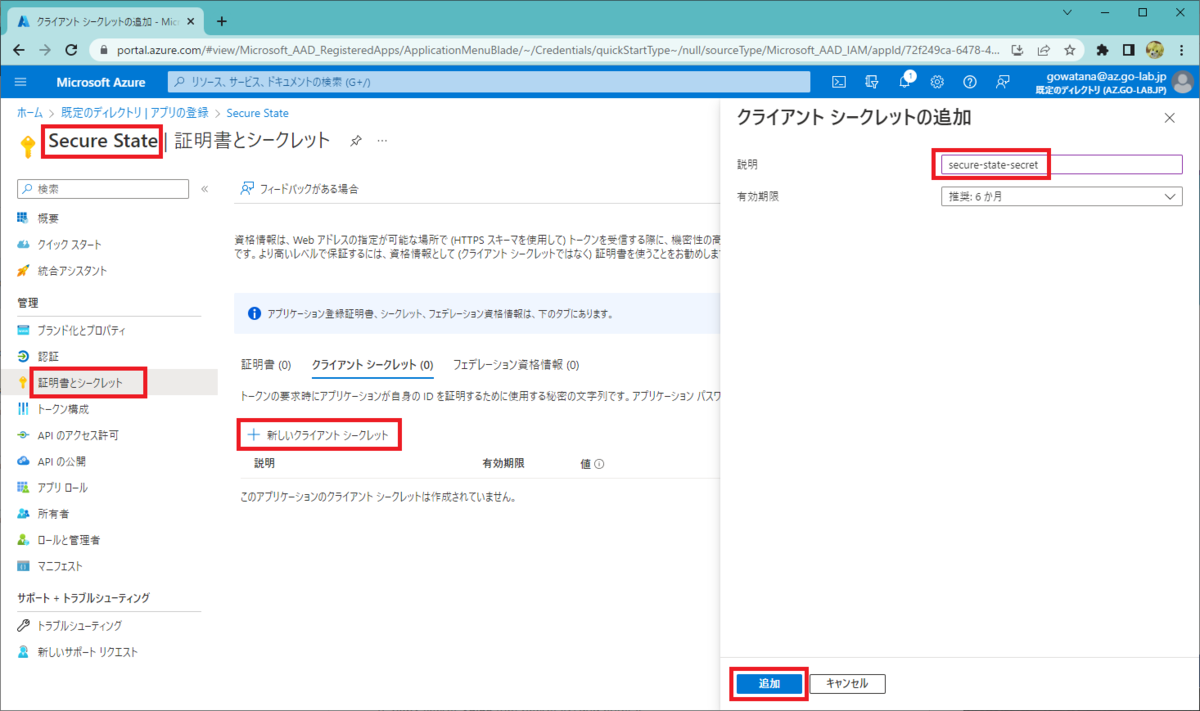Go to 既定のディレクトリ | アプリの登録 breadcrumb
1200x711 pixels.
133,113
